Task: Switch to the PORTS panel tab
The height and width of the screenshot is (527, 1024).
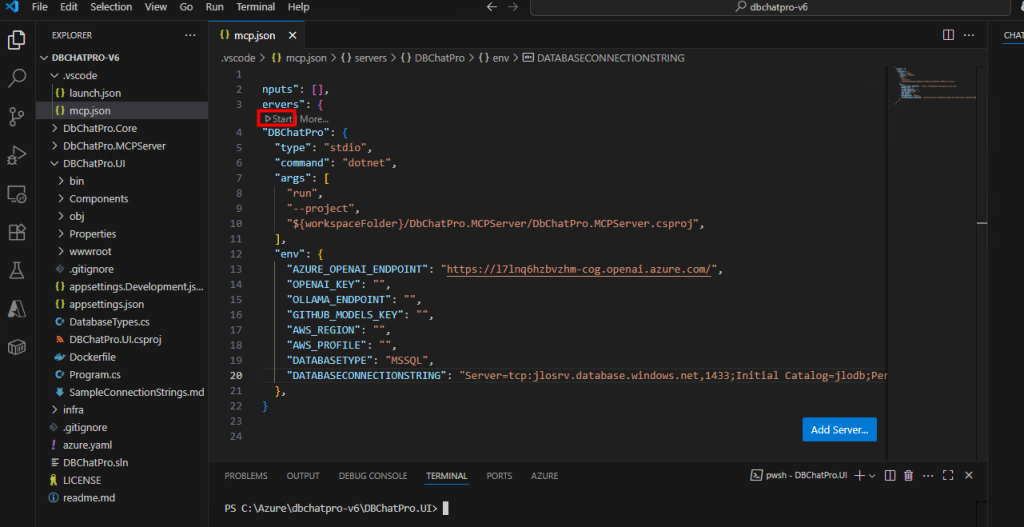Action: point(500,475)
